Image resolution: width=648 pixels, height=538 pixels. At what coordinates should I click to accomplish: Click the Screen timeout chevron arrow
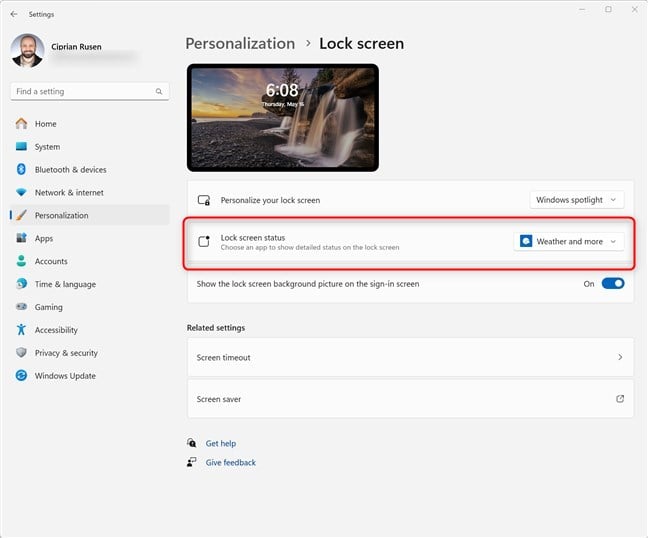coord(620,357)
